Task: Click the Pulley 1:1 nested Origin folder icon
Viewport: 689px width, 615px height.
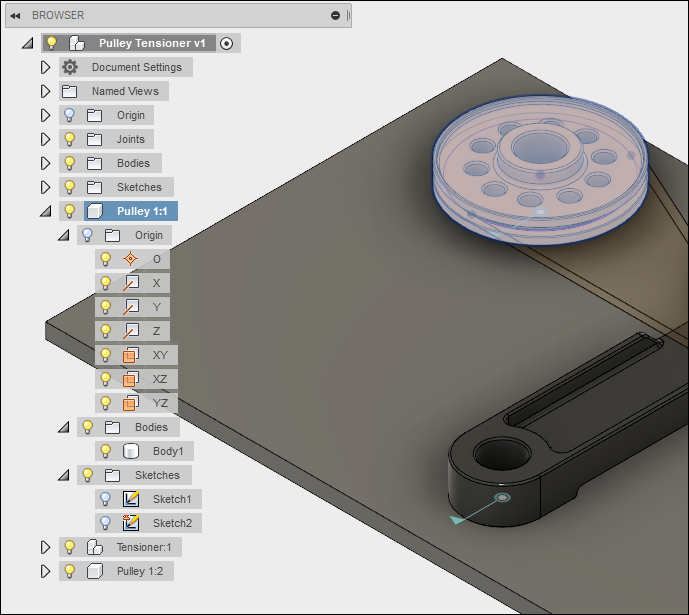Action: pos(112,235)
